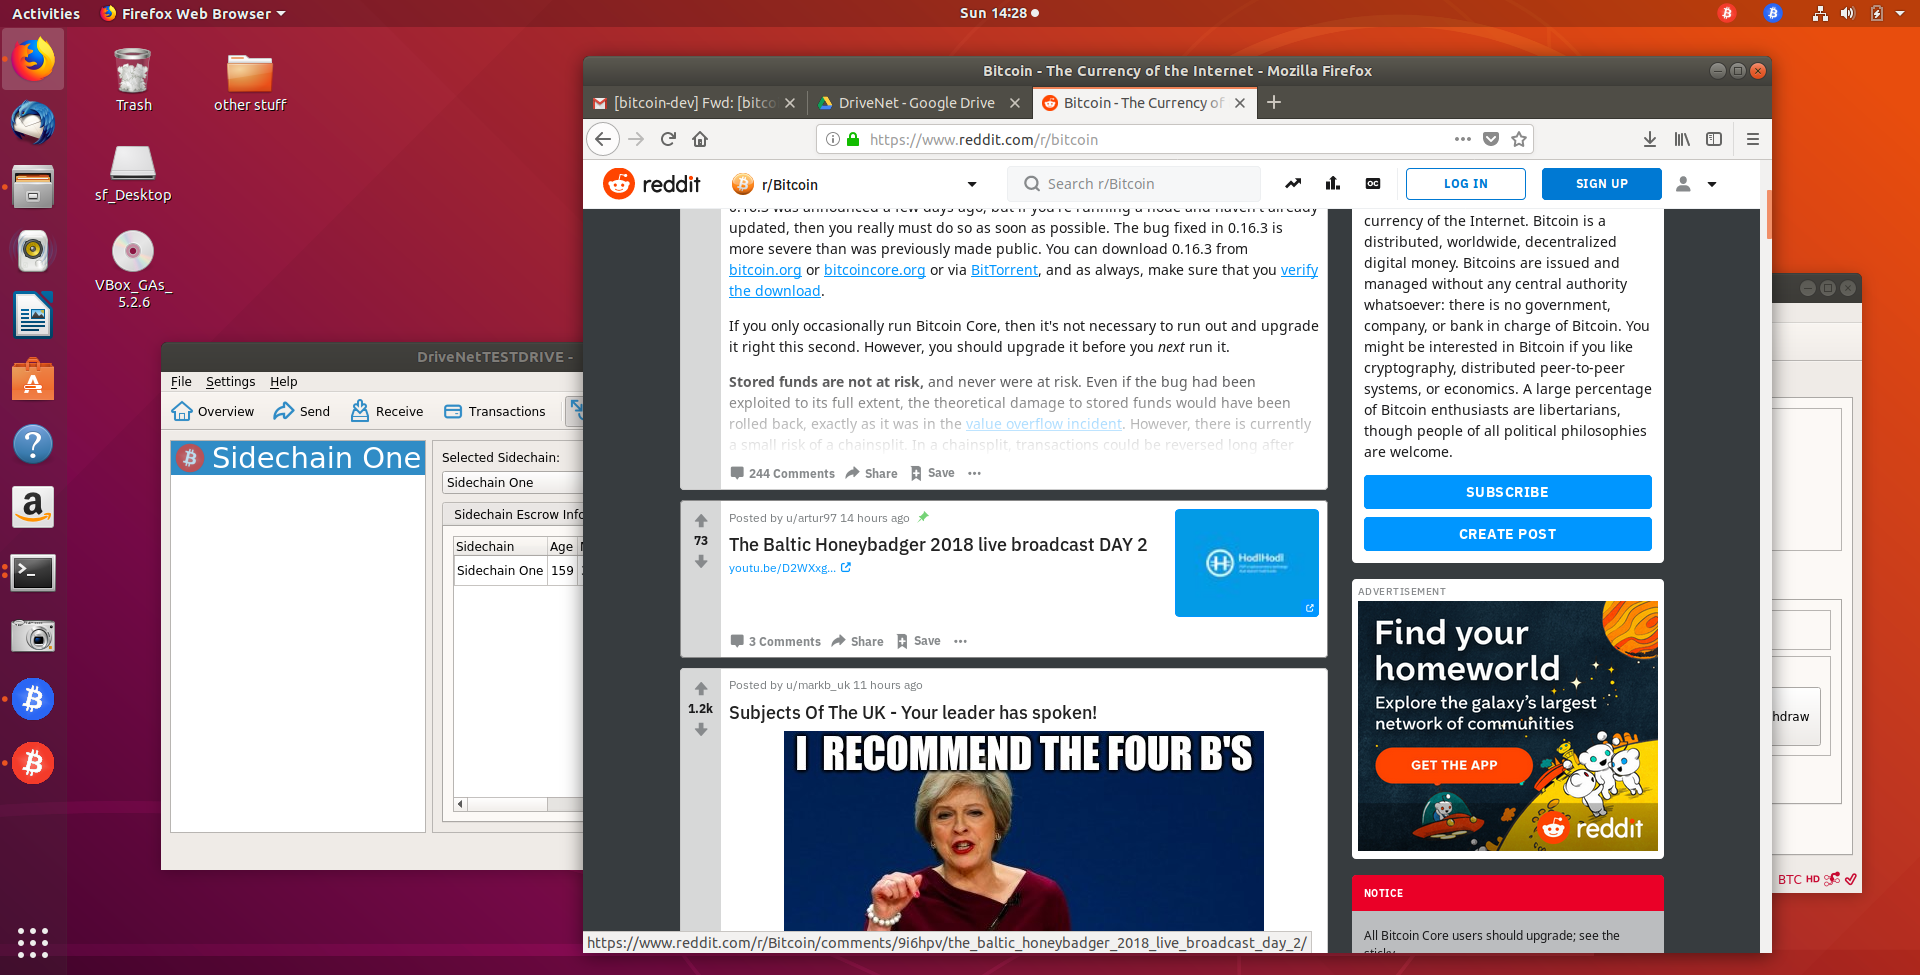The height and width of the screenshot is (975, 1920).
Task: Open Reddit popular trending icon
Action: [x=1293, y=184]
